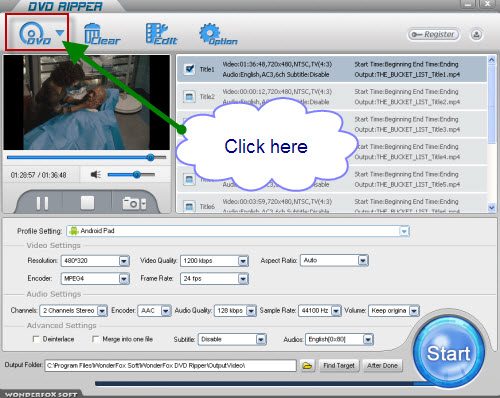Click the video preview thumbnail
Image resolution: width=500 pixels, height=398 pixels.
[x=86, y=102]
